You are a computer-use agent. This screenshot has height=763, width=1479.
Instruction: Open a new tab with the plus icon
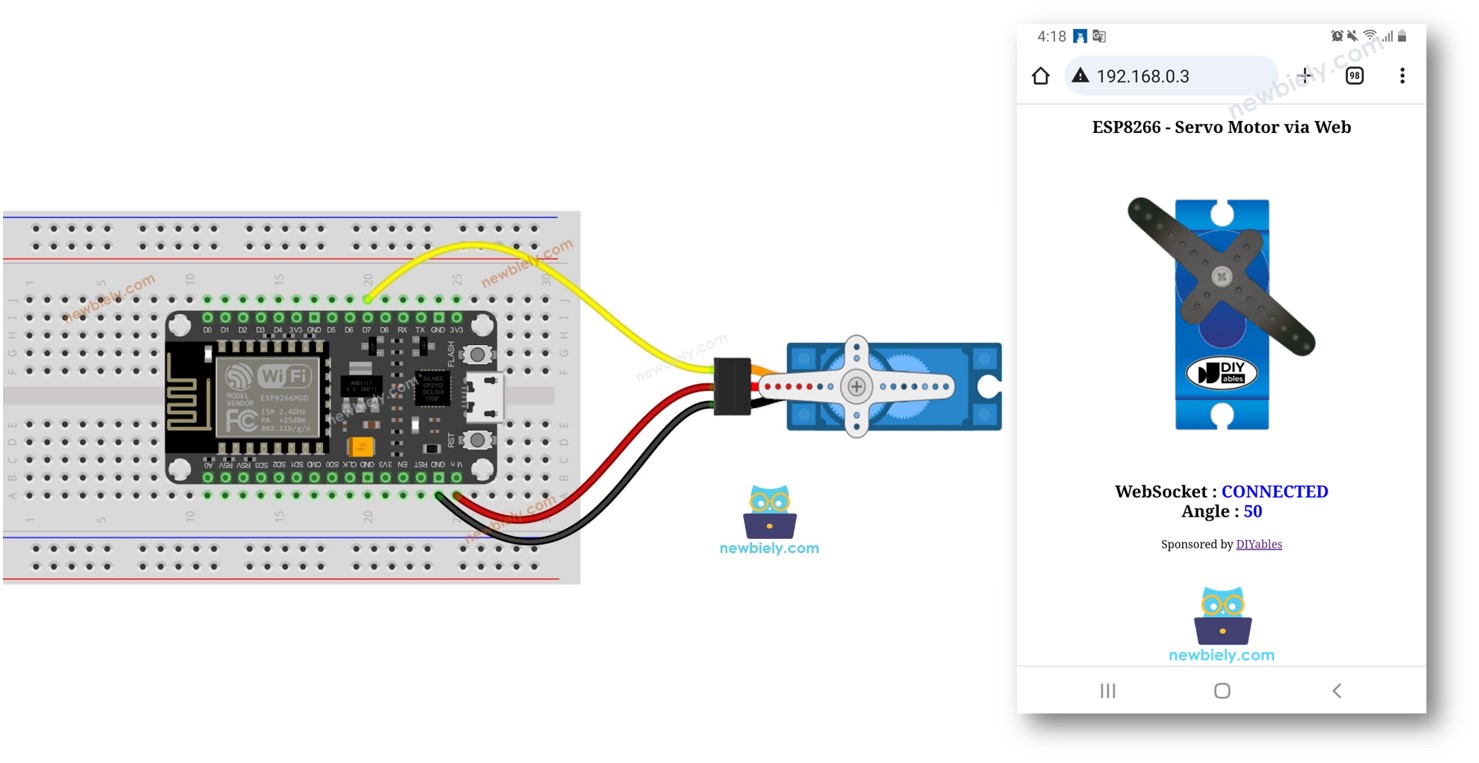(x=1304, y=75)
